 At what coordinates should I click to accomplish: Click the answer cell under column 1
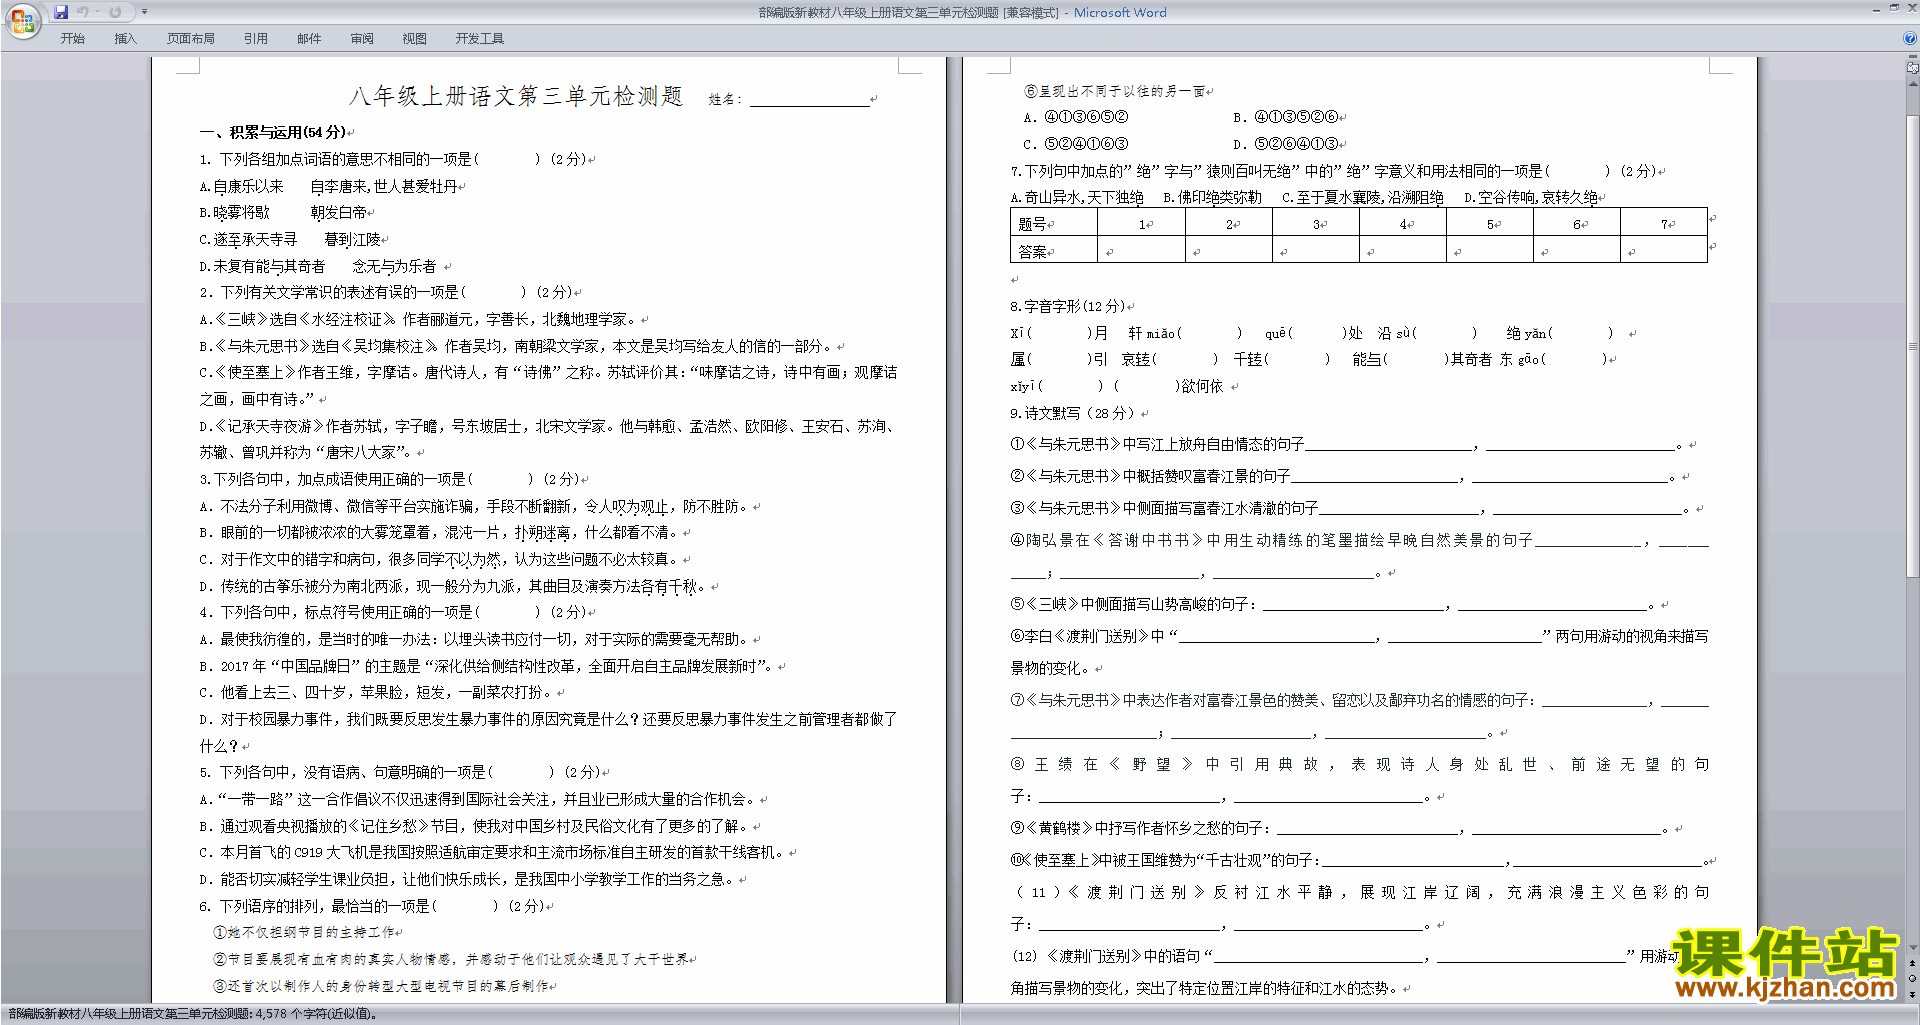click(x=1141, y=251)
